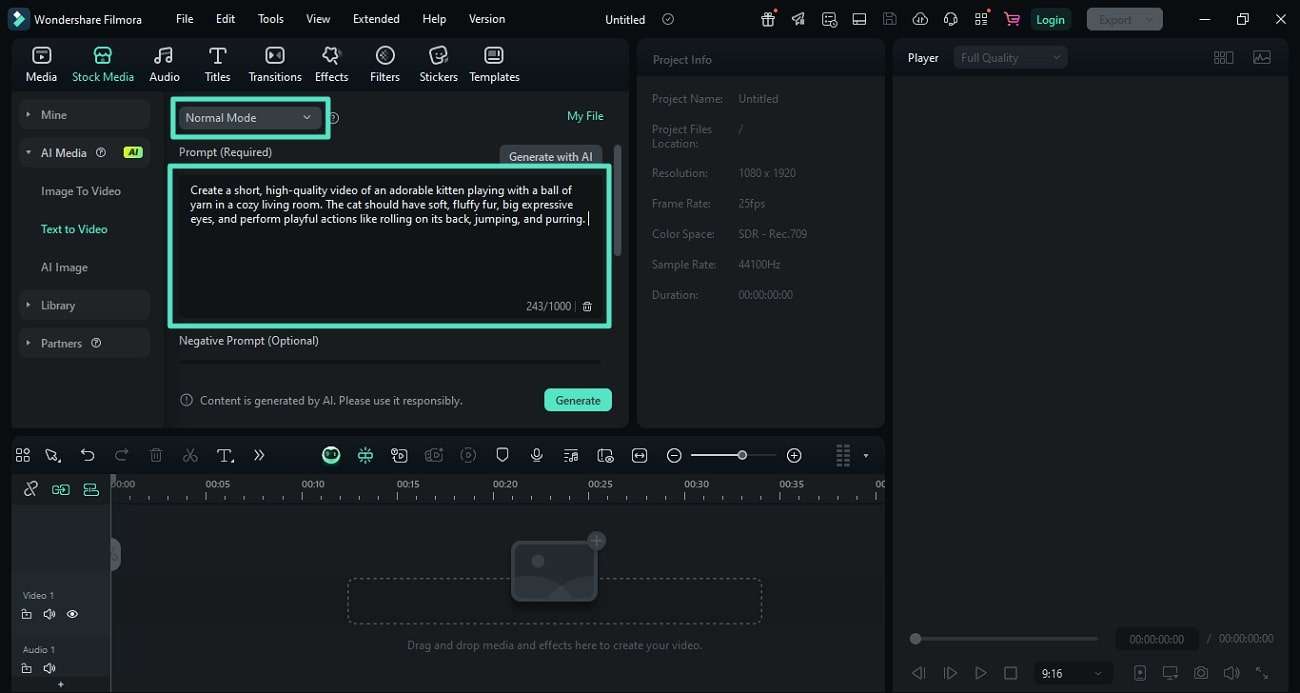Click the delete trash icon in timeline toolbar
This screenshot has width=1300, height=693.
click(x=156, y=455)
